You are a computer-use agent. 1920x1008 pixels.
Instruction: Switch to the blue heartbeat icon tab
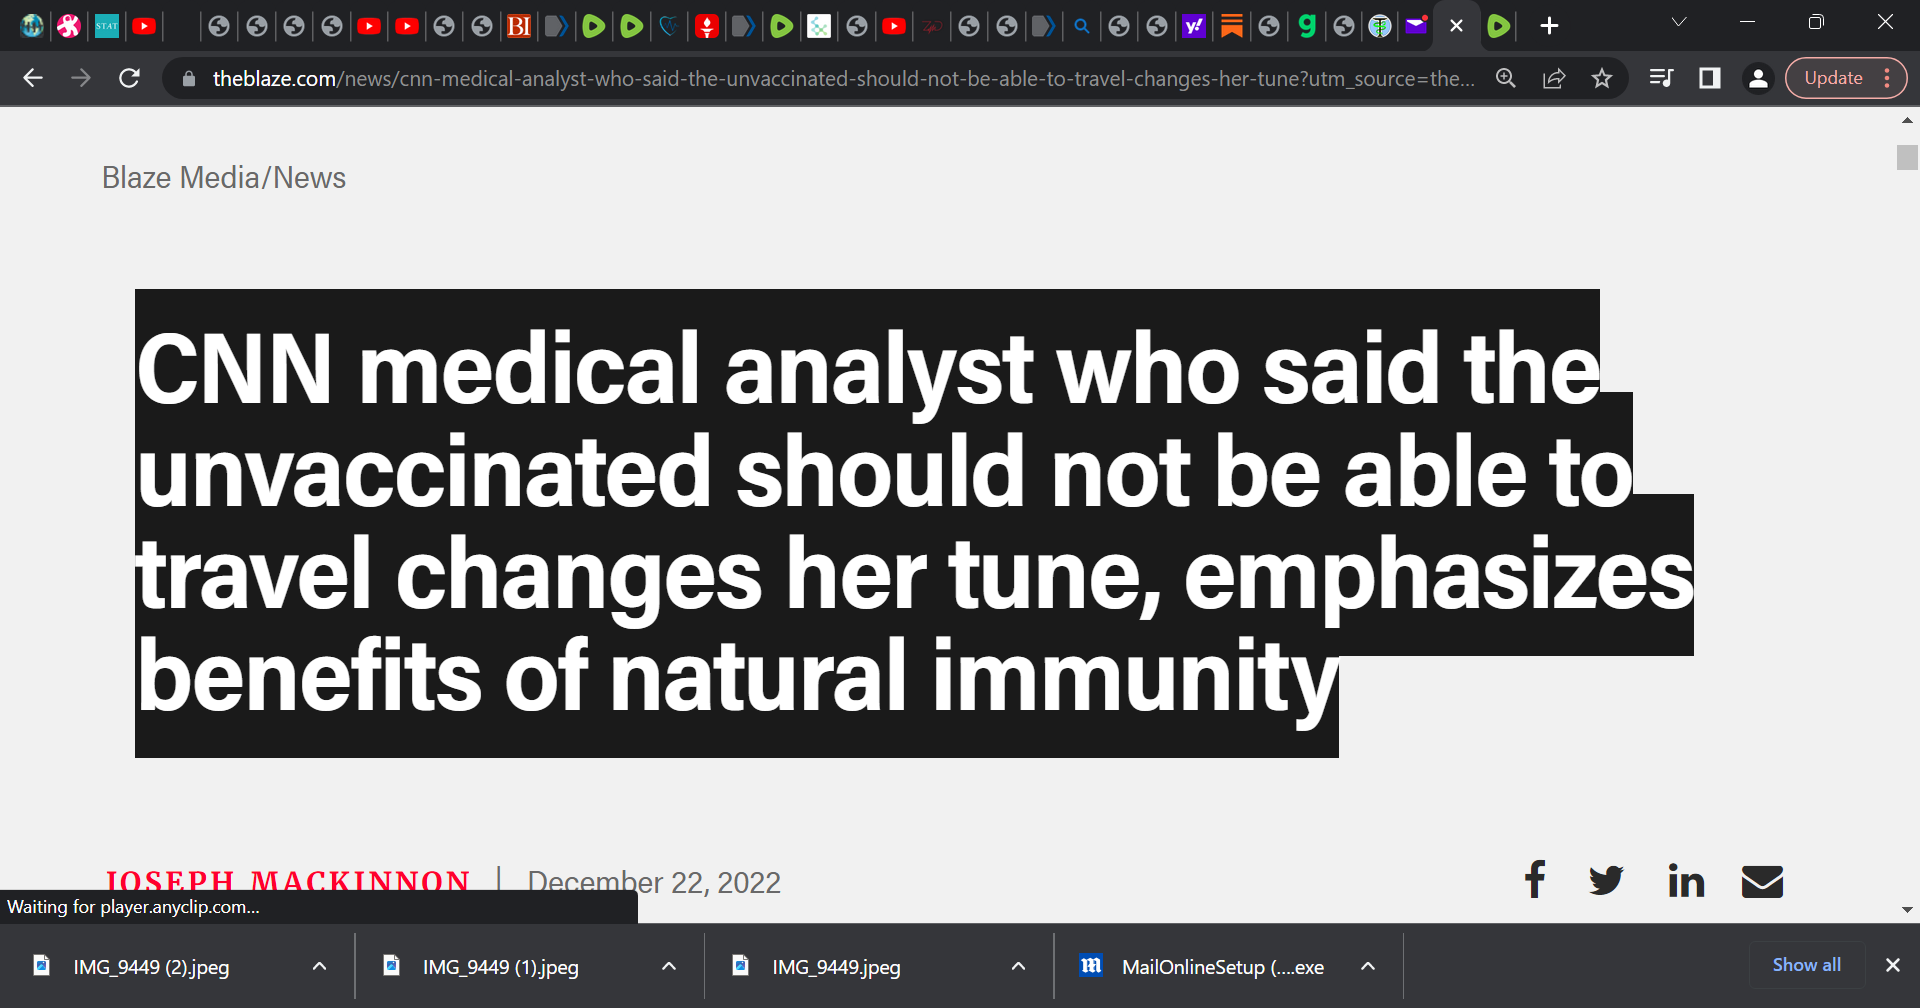(669, 26)
